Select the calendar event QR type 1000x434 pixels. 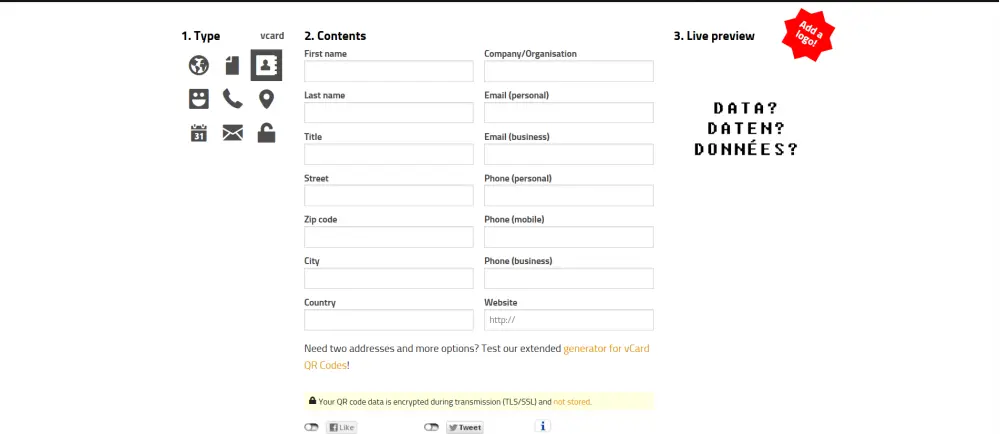(x=199, y=132)
